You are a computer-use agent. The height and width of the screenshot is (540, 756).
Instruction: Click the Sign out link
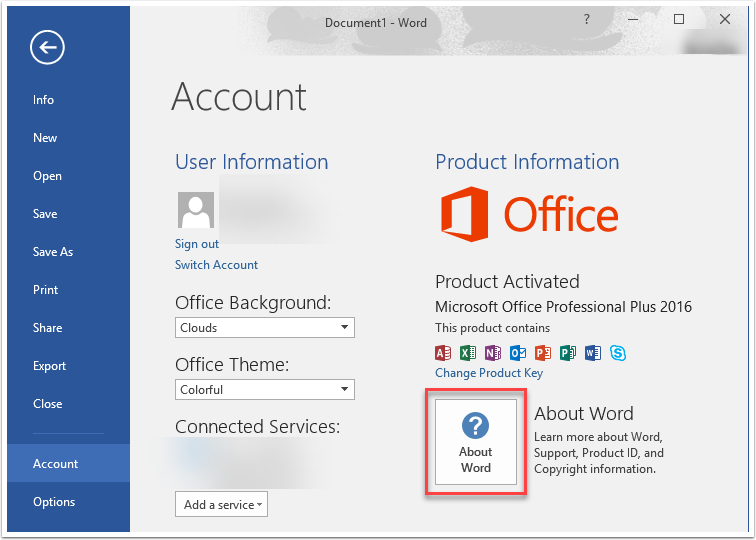(x=197, y=244)
